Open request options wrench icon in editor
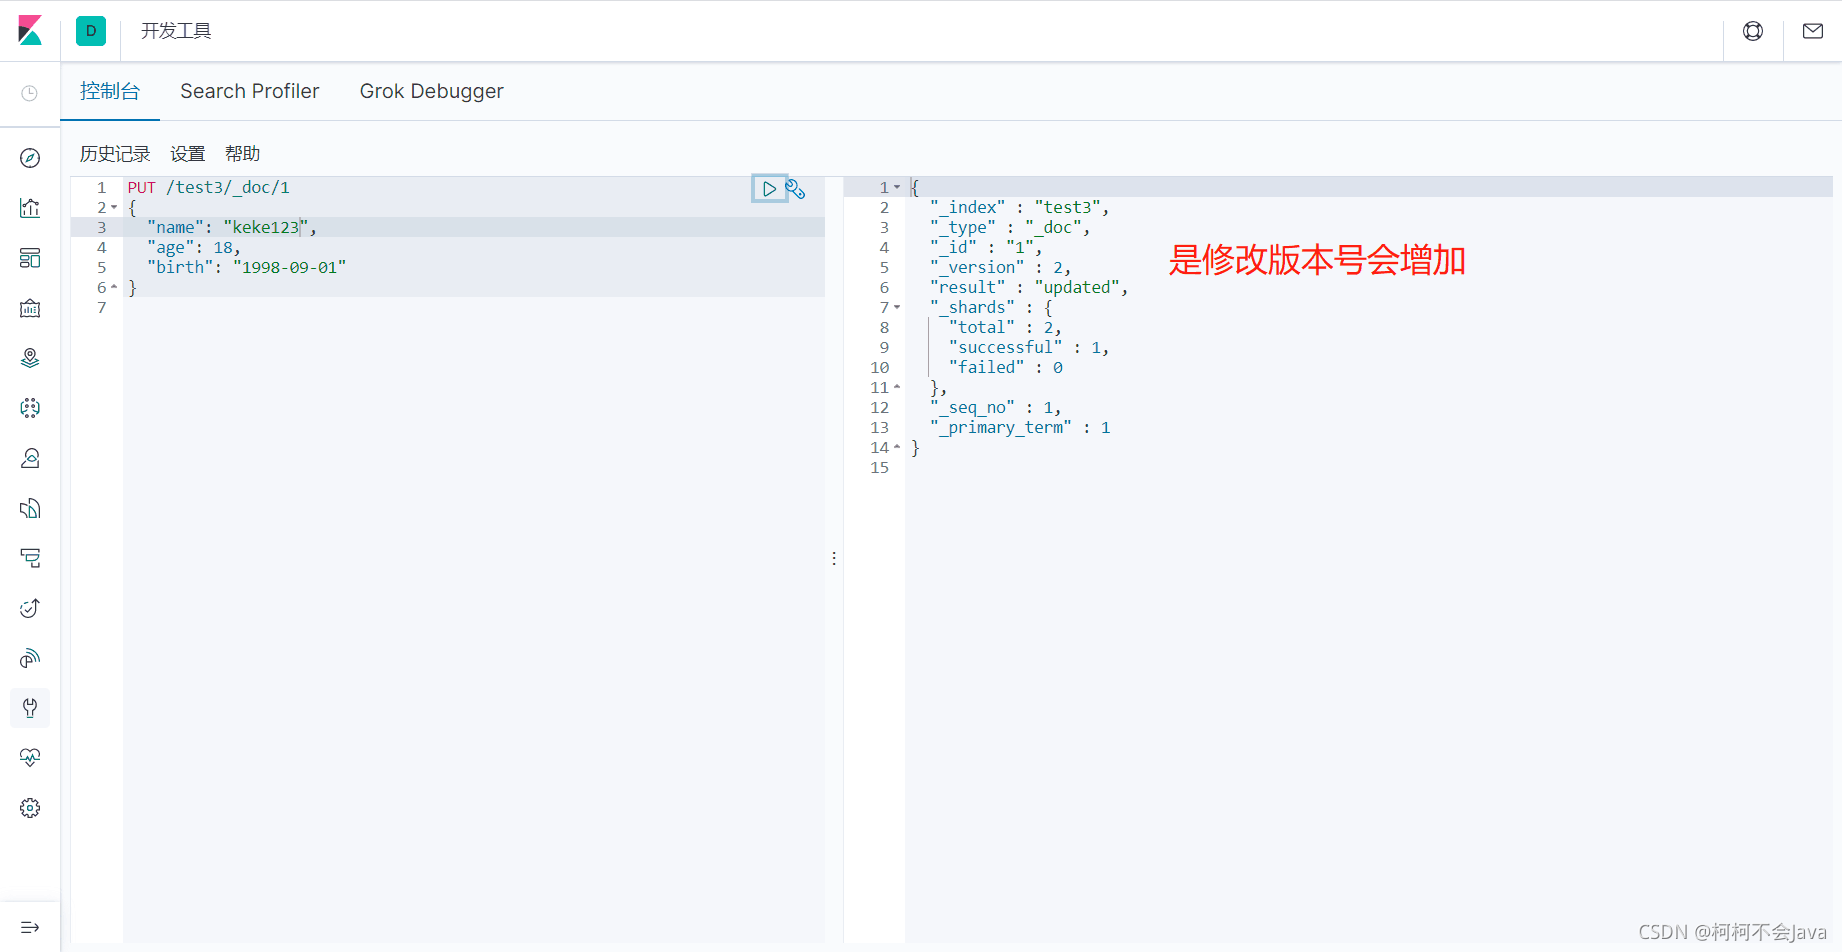Image resolution: width=1842 pixels, height=952 pixels. click(796, 189)
